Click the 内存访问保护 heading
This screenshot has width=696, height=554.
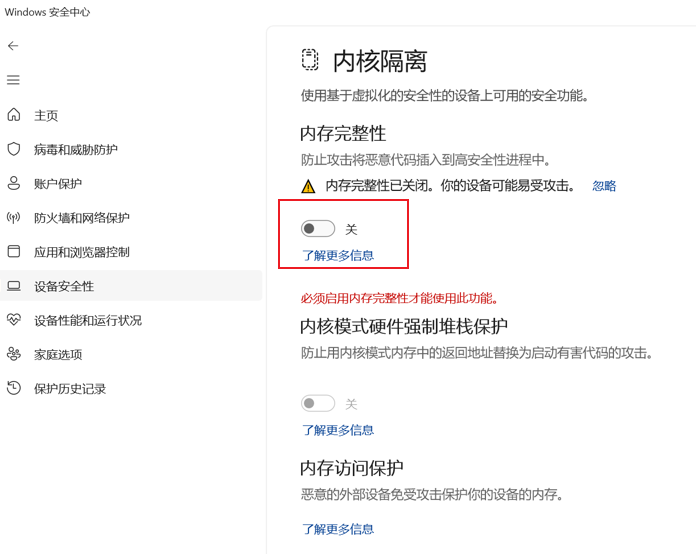(x=352, y=467)
